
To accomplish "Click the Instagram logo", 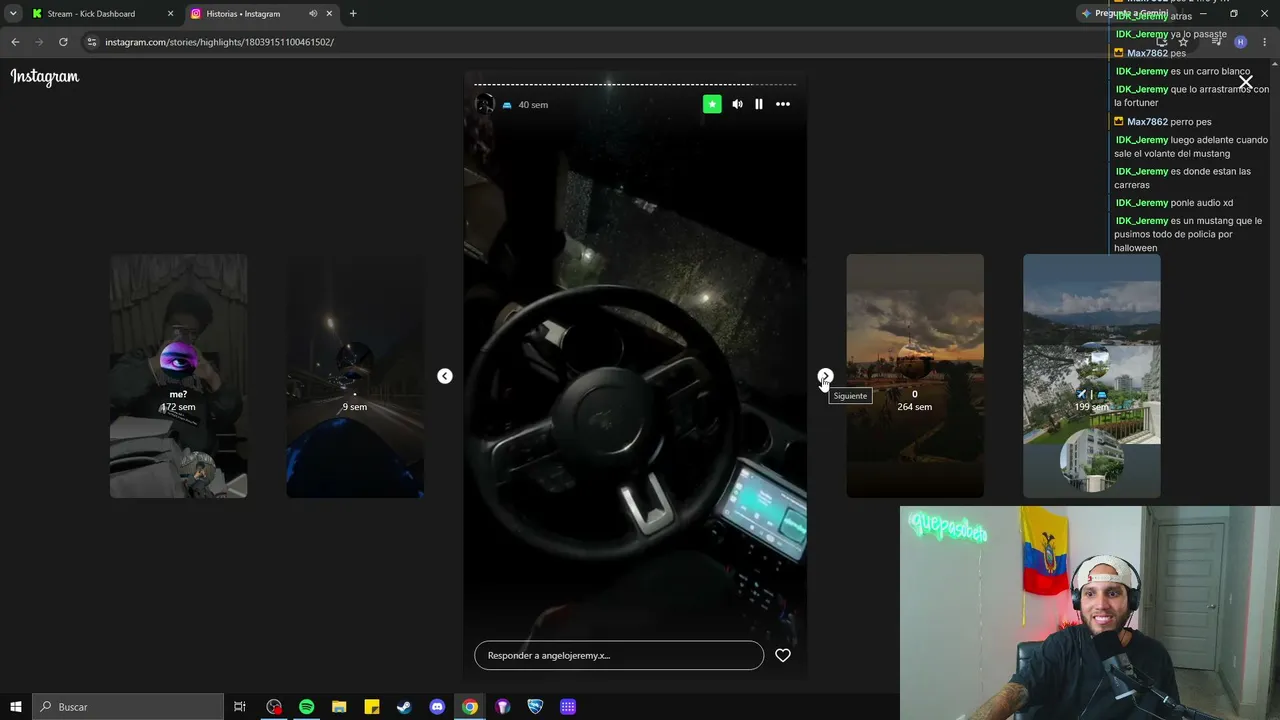I will point(45,77).
